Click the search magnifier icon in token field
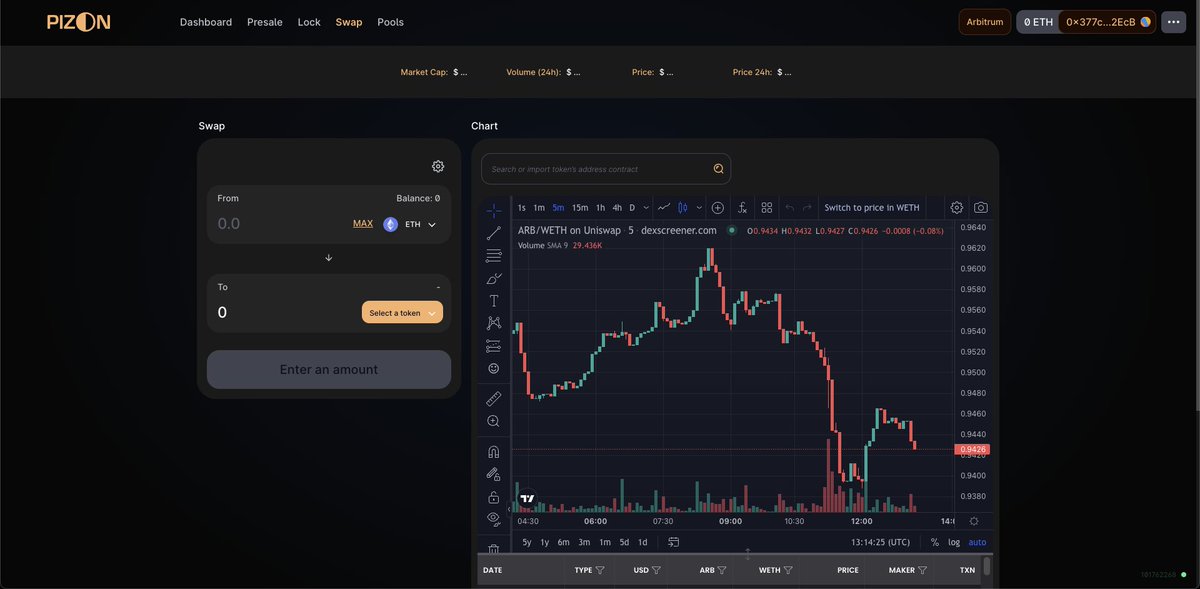Screen dimensions: 1200x589 pyautogui.click(x=718, y=169)
